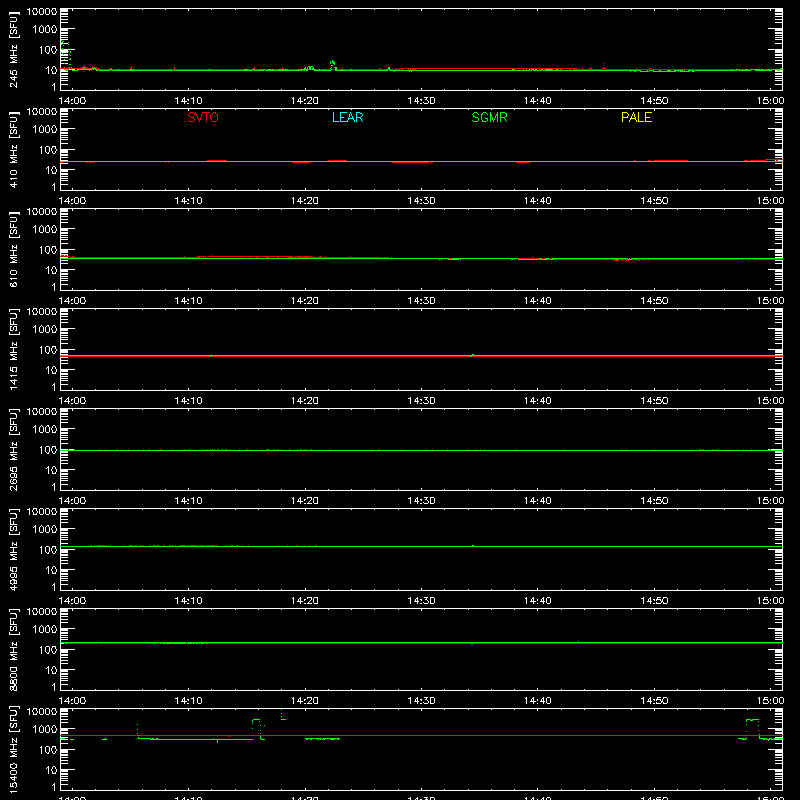Click 15:00 label under the 610 MHz plot
This screenshot has height=800, width=800.
pos(770,301)
